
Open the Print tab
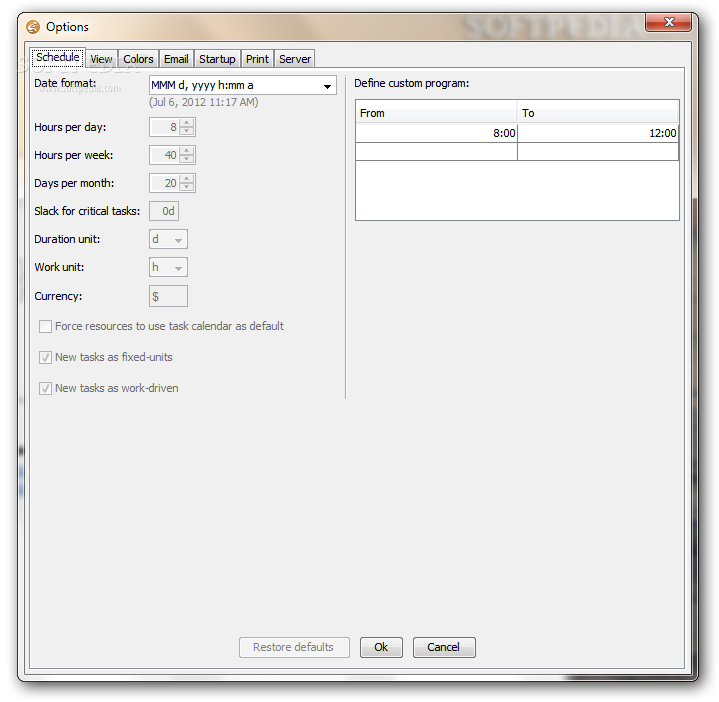click(x=257, y=59)
